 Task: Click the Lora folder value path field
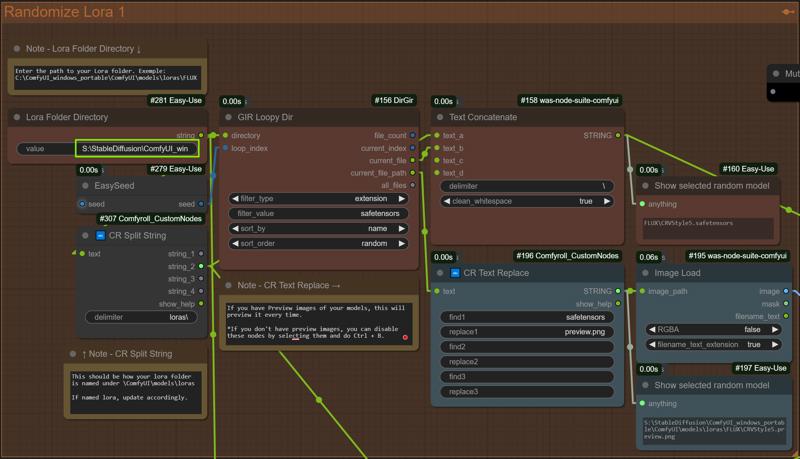pyautogui.click(x=136, y=149)
